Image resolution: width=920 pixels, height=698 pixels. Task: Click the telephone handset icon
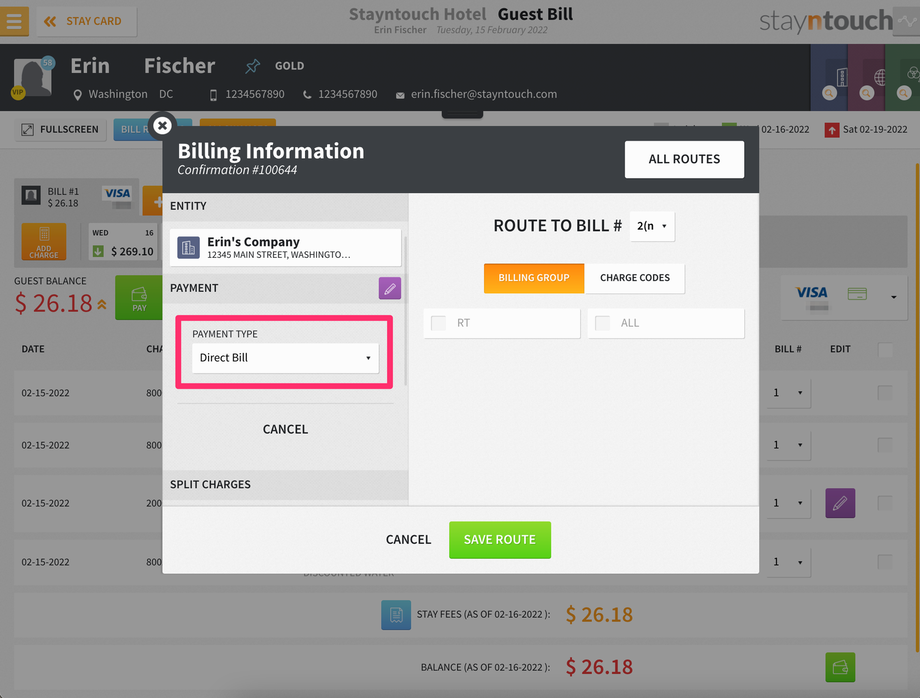click(x=307, y=95)
